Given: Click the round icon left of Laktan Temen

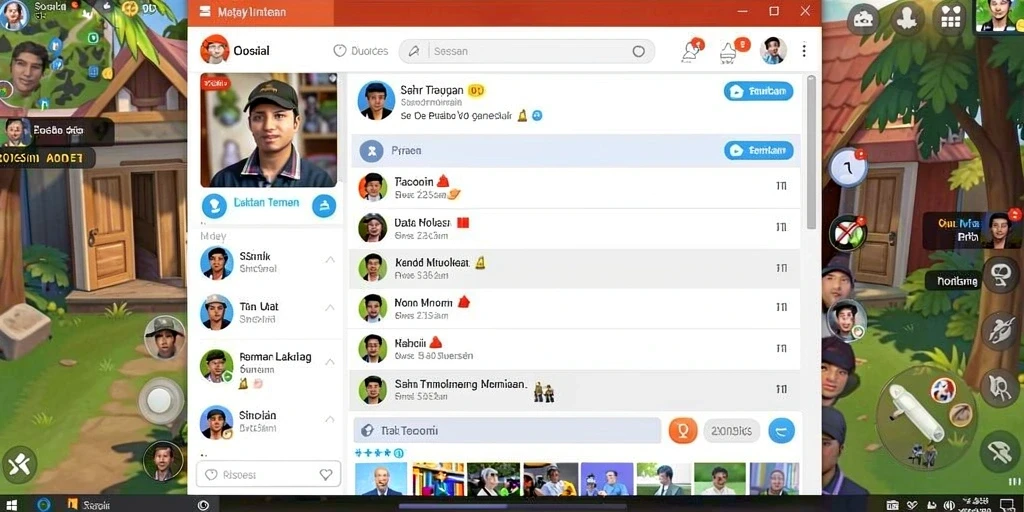Looking at the screenshot, I should point(214,206).
